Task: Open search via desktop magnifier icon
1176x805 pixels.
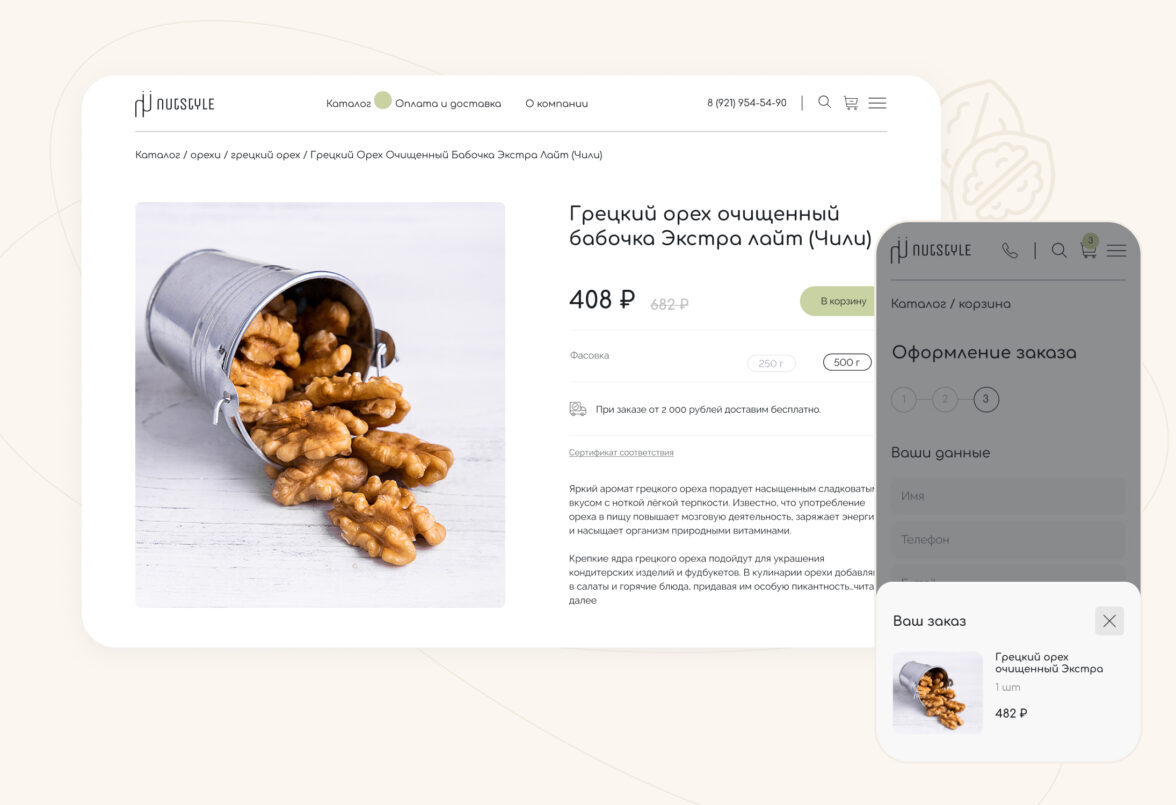Action: pyautogui.click(x=824, y=102)
